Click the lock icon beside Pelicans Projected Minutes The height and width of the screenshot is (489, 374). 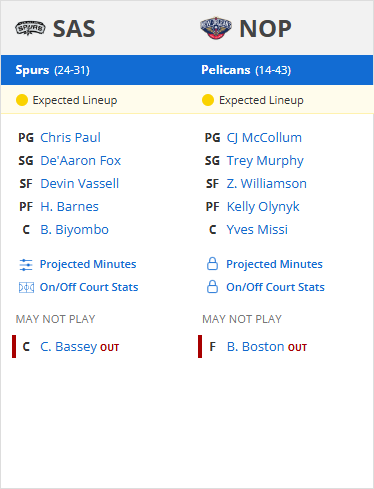click(212, 264)
